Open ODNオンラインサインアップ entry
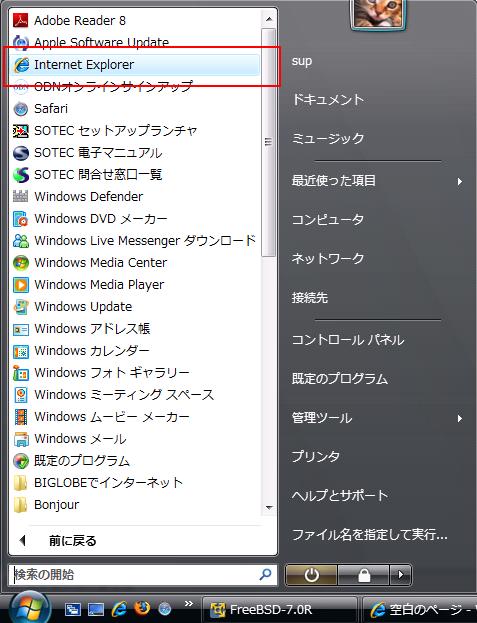The height and width of the screenshot is (623, 477). click(136, 87)
